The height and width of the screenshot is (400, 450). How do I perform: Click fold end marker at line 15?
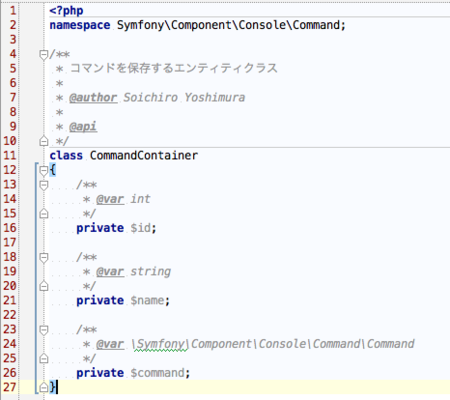pyautogui.click(x=44, y=213)
